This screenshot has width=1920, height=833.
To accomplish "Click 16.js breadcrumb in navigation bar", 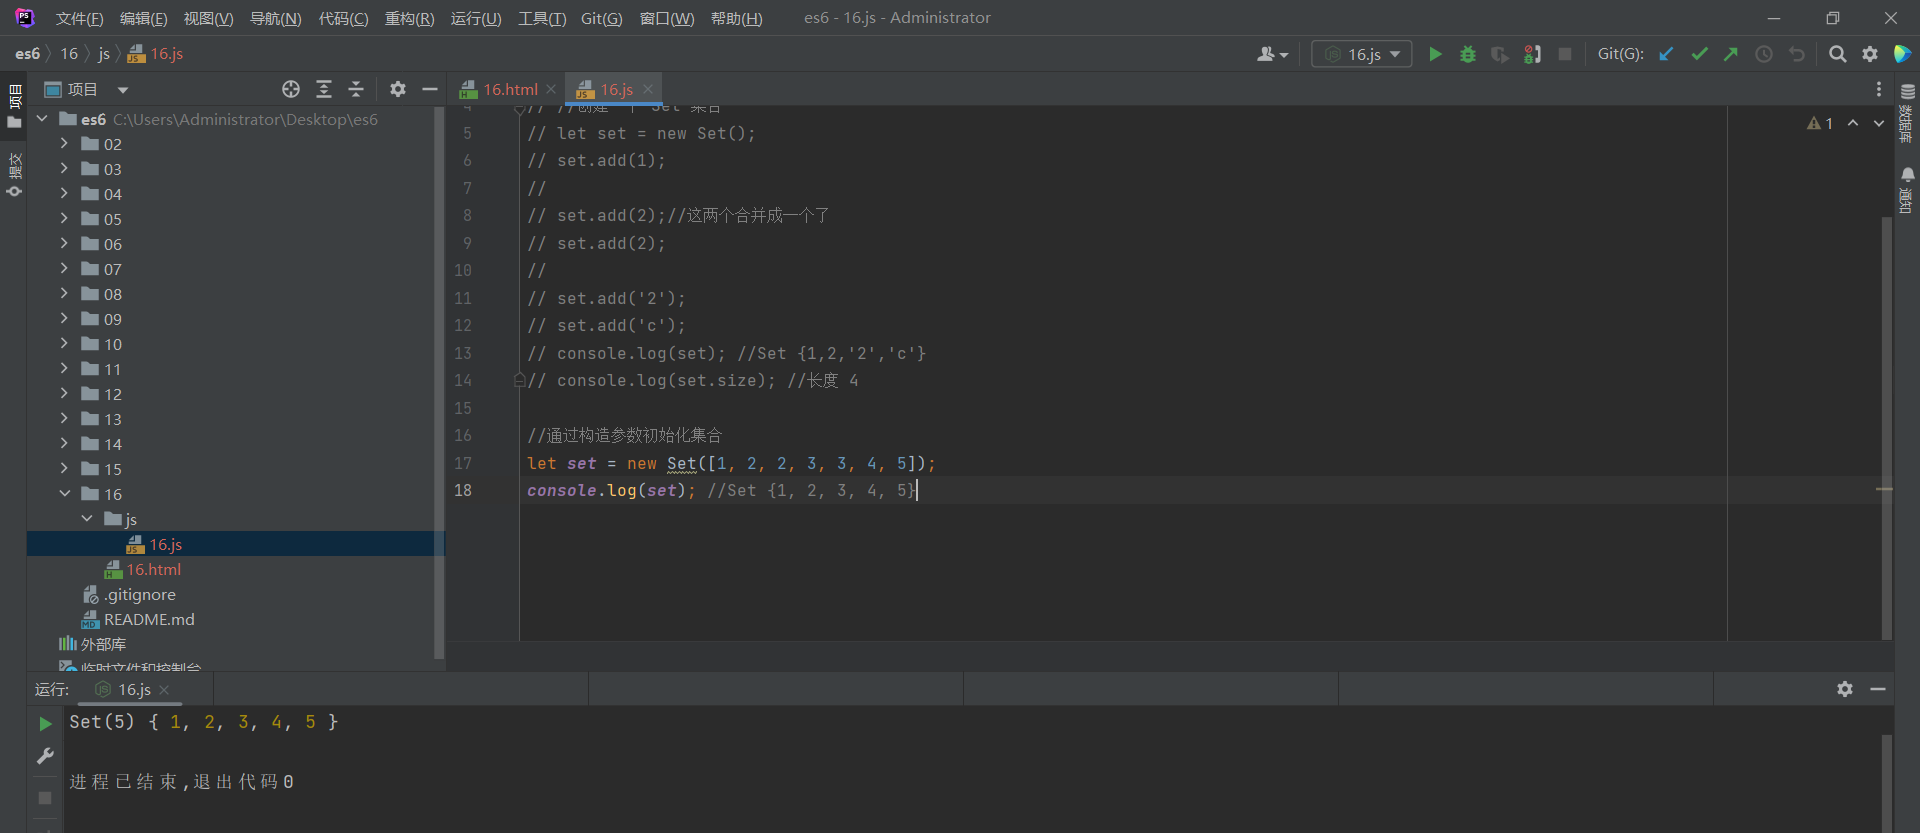I will [156, 54].
